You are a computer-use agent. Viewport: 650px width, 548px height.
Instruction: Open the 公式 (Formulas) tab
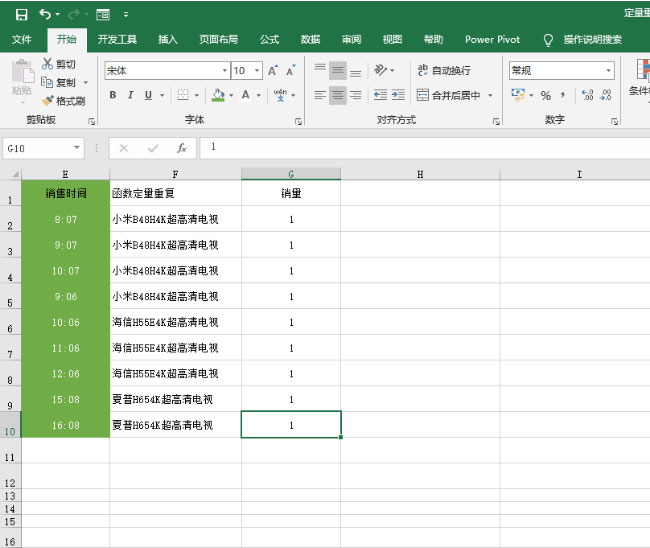tap(269, 40)
